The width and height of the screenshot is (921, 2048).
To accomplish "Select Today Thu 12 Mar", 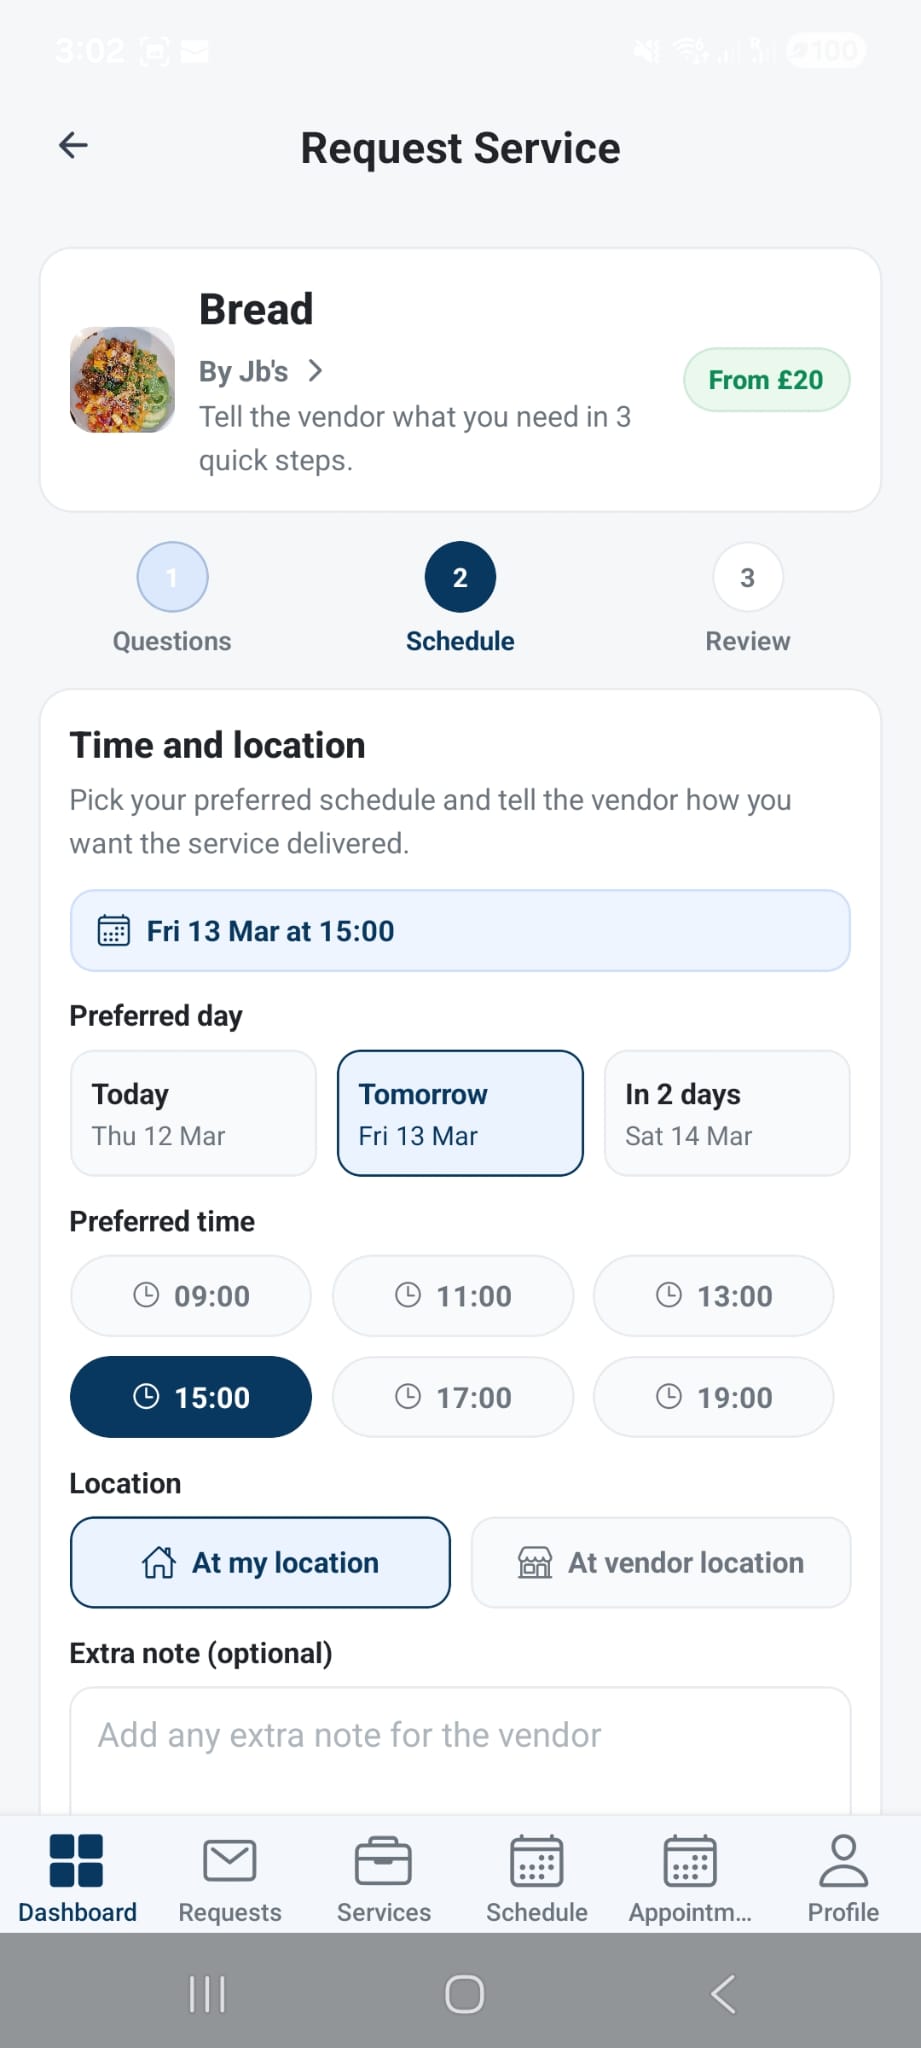I will pyautogui.click(x=193, y=1113).
